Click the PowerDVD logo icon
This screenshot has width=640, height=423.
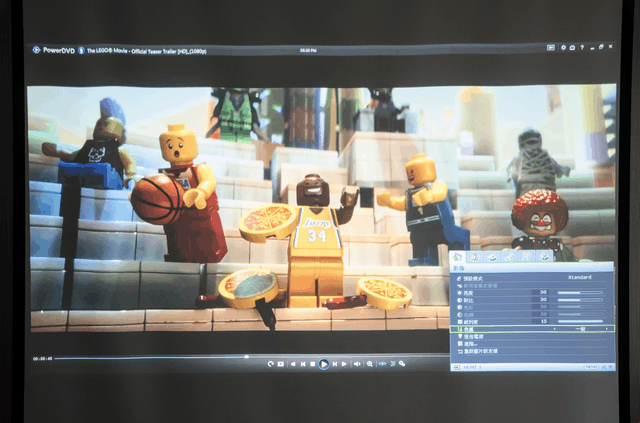36,50
